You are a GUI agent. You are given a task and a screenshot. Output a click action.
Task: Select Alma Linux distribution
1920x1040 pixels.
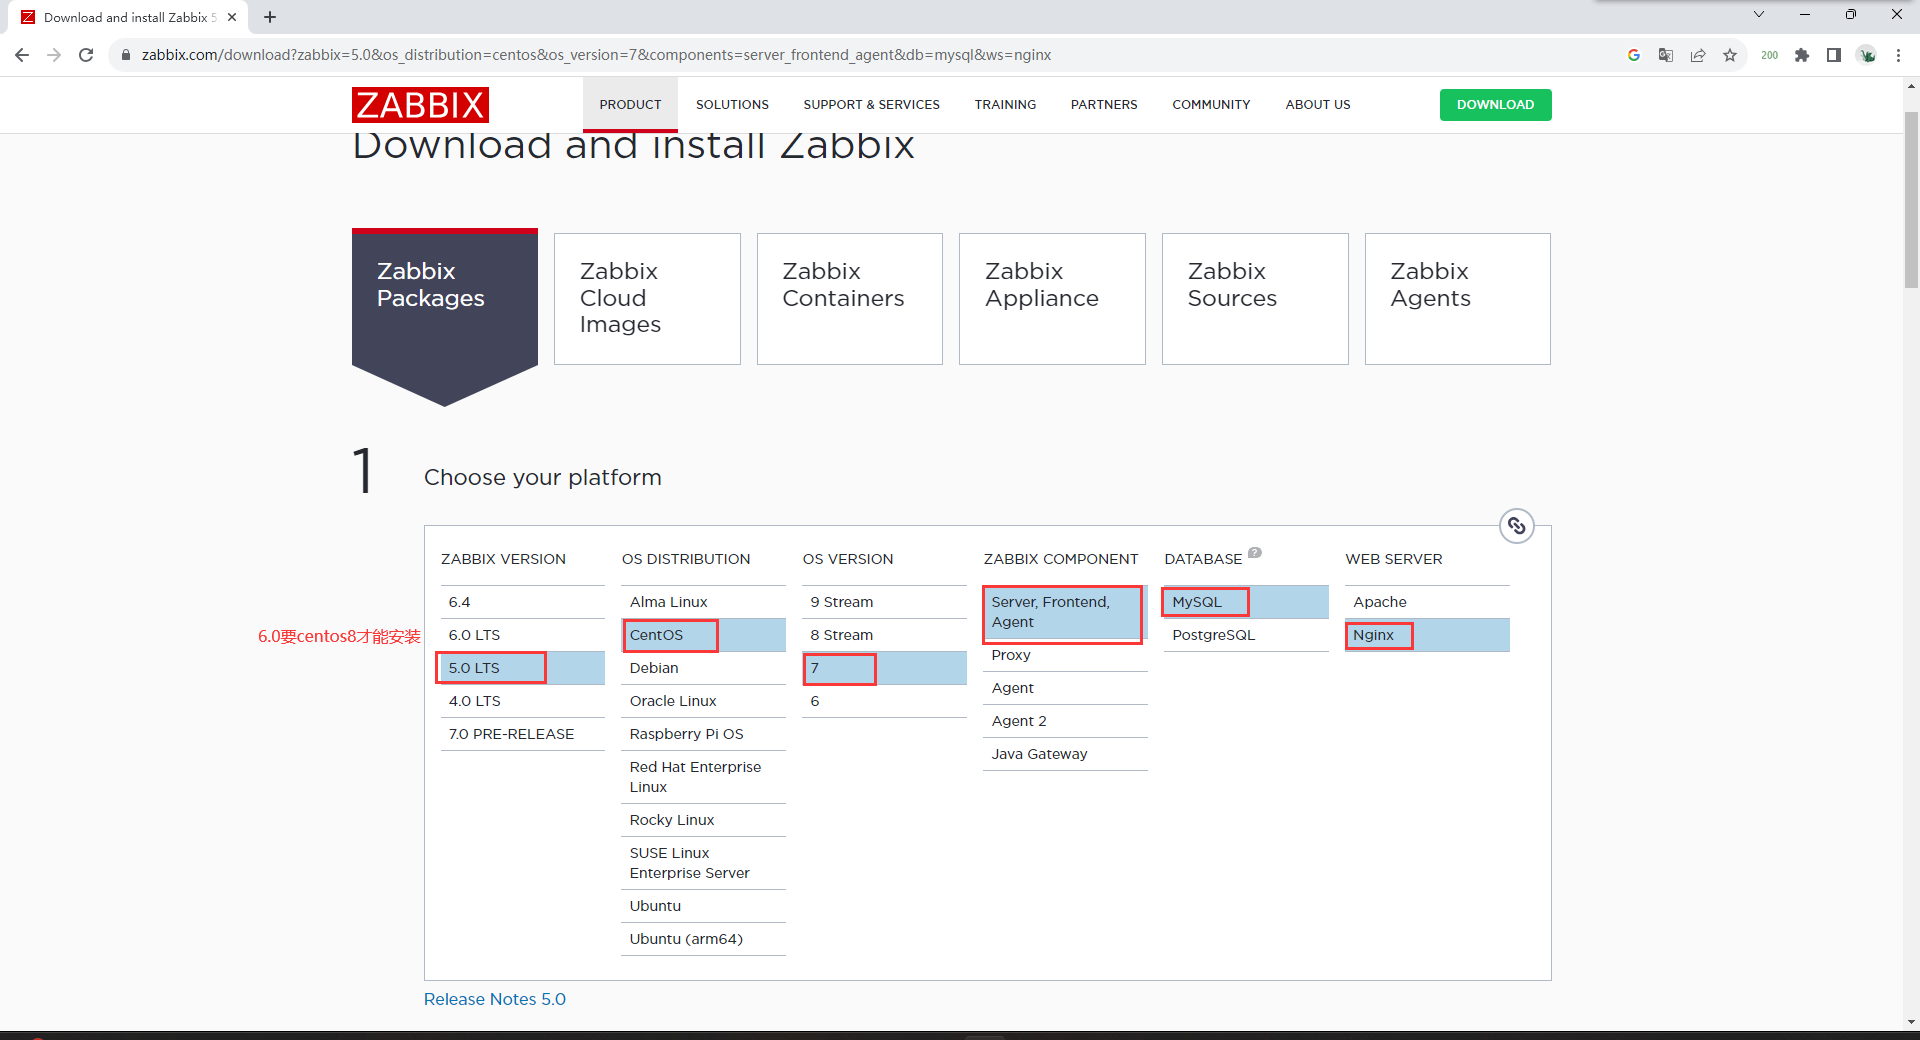point(703,602)
